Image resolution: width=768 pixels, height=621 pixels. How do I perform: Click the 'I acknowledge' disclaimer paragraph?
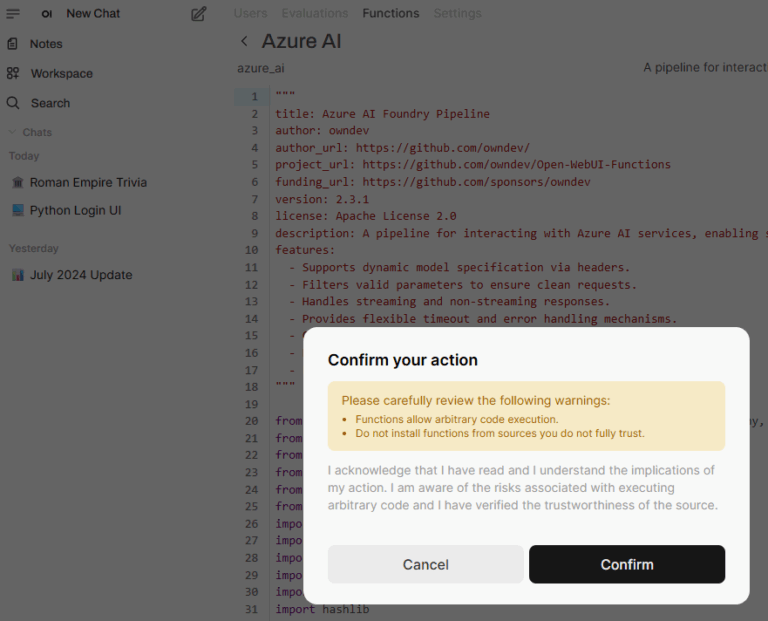(x=523, y=488)
